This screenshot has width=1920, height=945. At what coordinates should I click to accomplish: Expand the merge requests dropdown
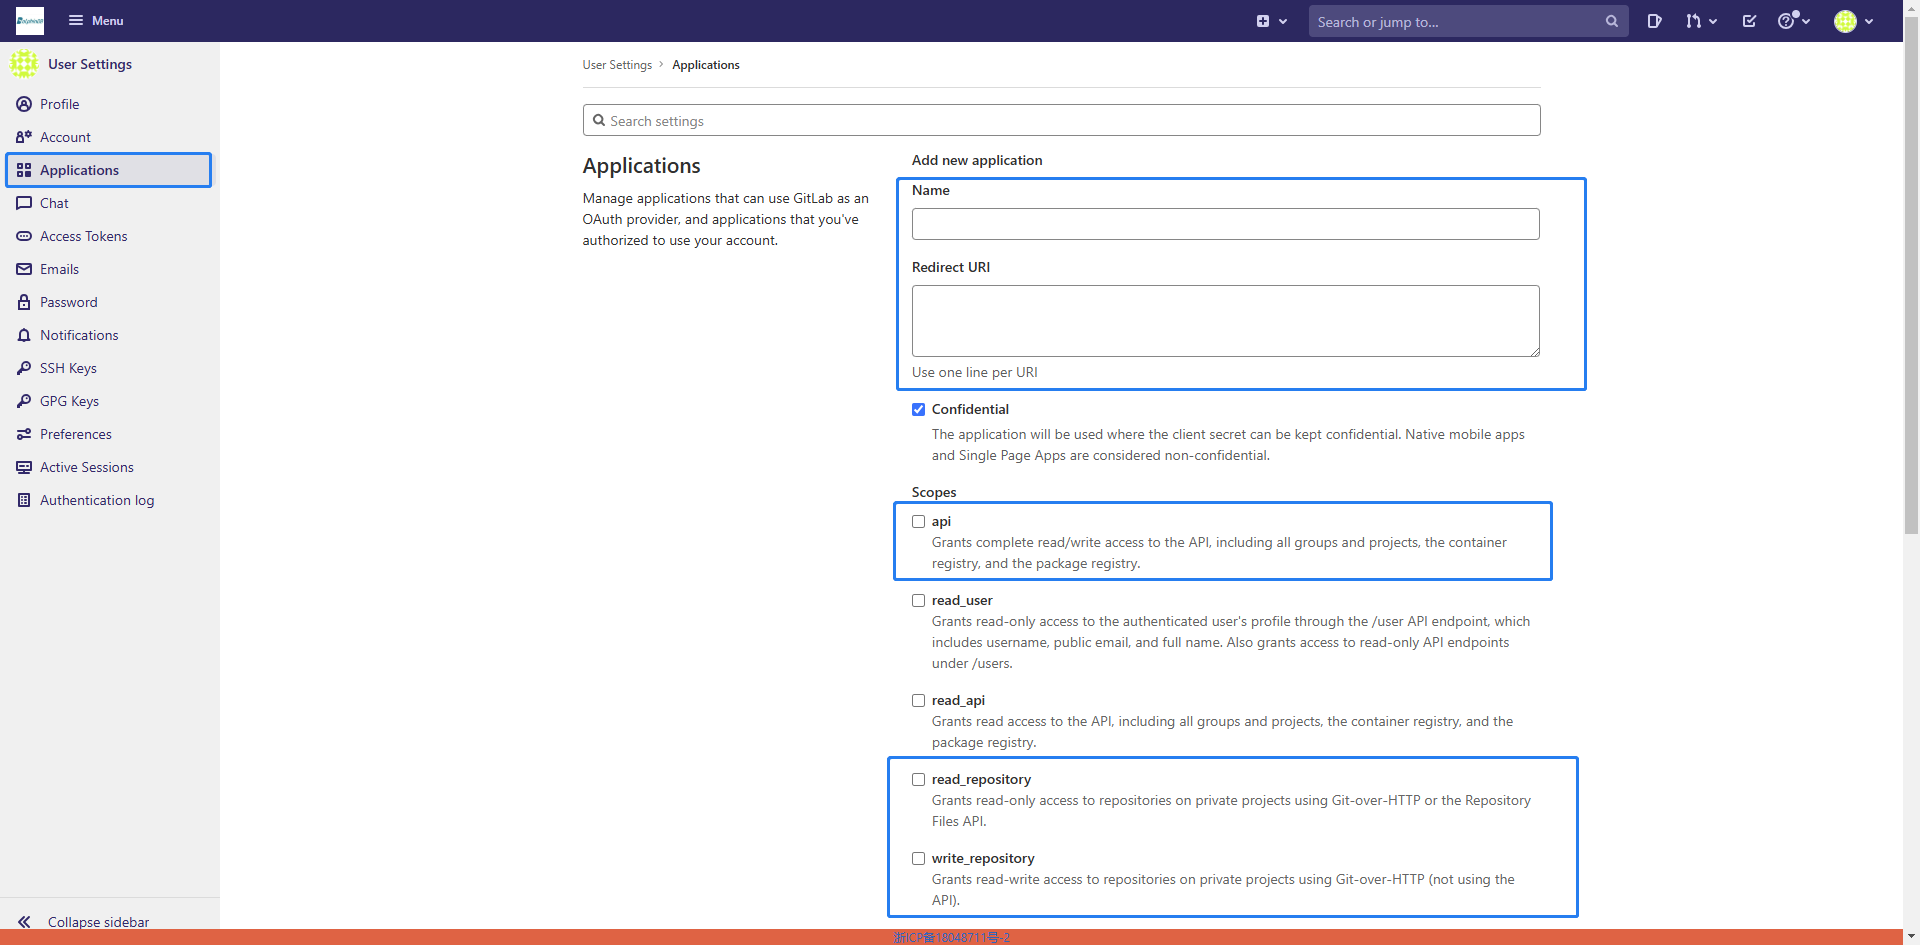coord(1700,21)
